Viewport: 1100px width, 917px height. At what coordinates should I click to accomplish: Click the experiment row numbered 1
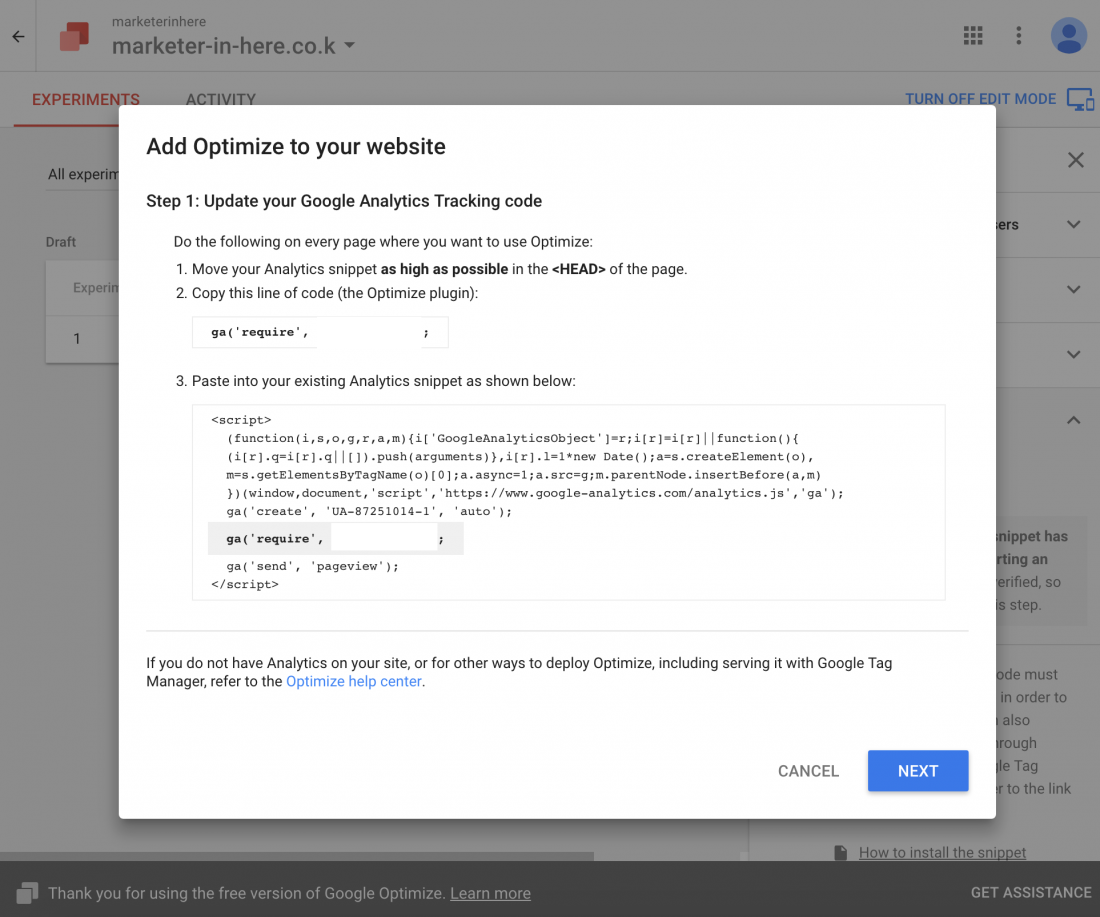pos(82,339)
